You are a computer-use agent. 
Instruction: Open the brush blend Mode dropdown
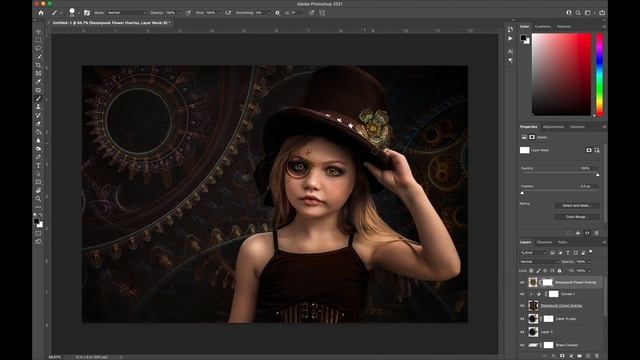tap(127, 13)
